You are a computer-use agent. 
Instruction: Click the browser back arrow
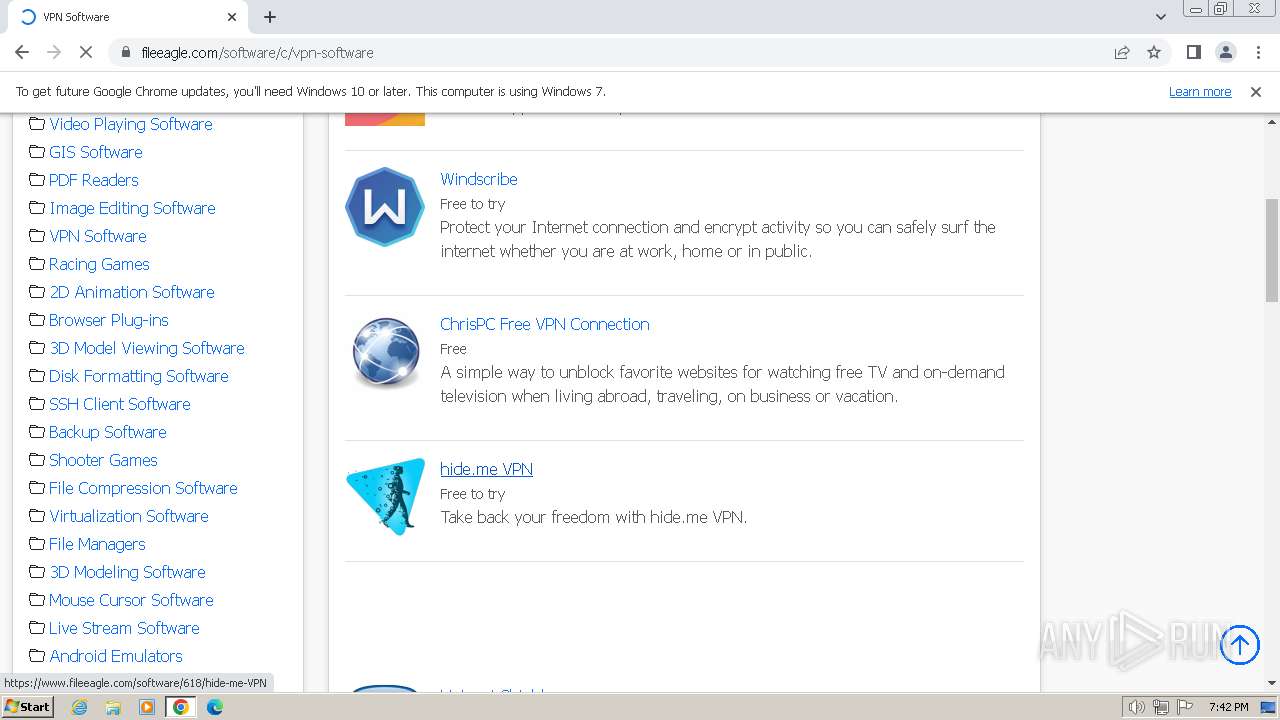22,52
